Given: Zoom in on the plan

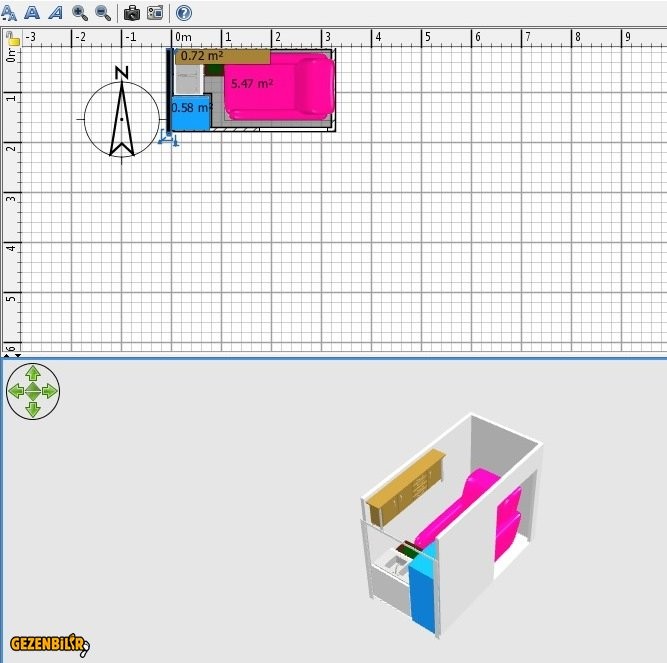Looking at the screenshot, I should [80, 13].
